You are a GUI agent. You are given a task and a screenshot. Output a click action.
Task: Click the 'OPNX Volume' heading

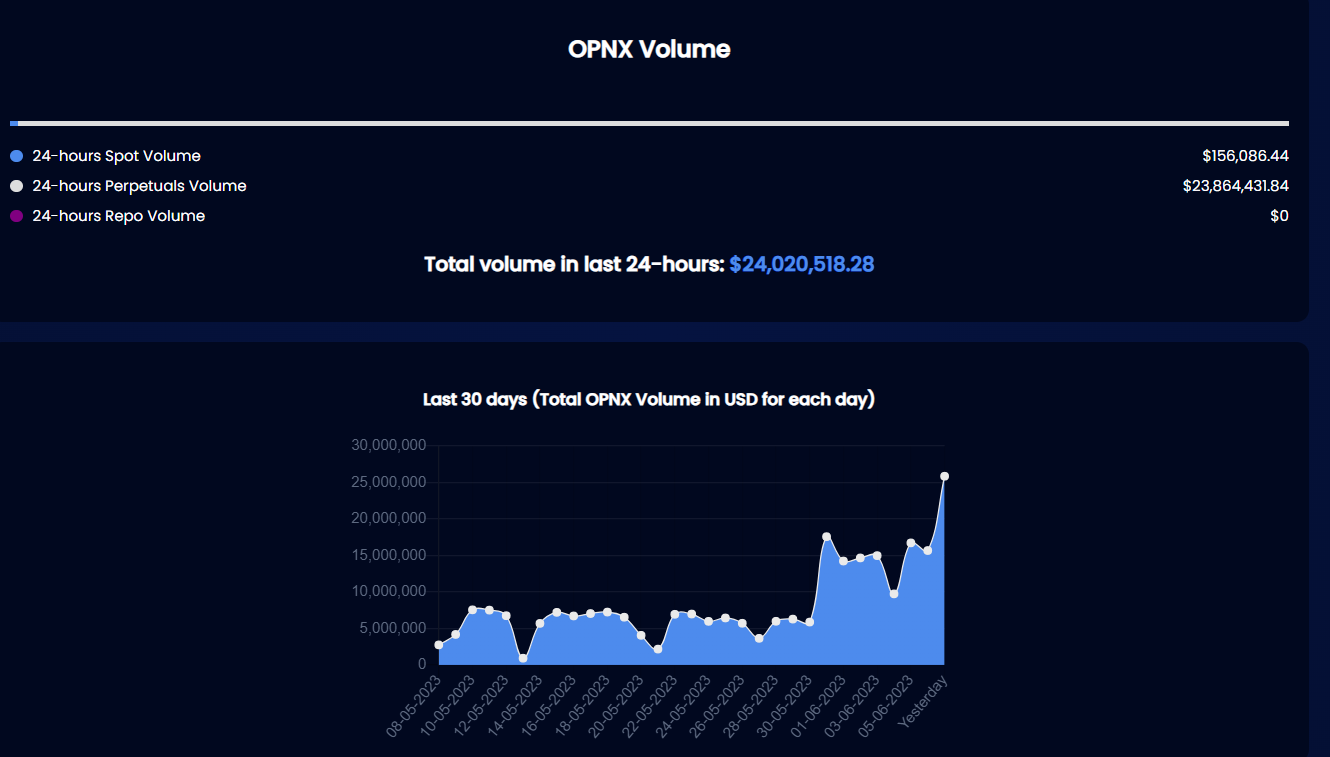649,49
